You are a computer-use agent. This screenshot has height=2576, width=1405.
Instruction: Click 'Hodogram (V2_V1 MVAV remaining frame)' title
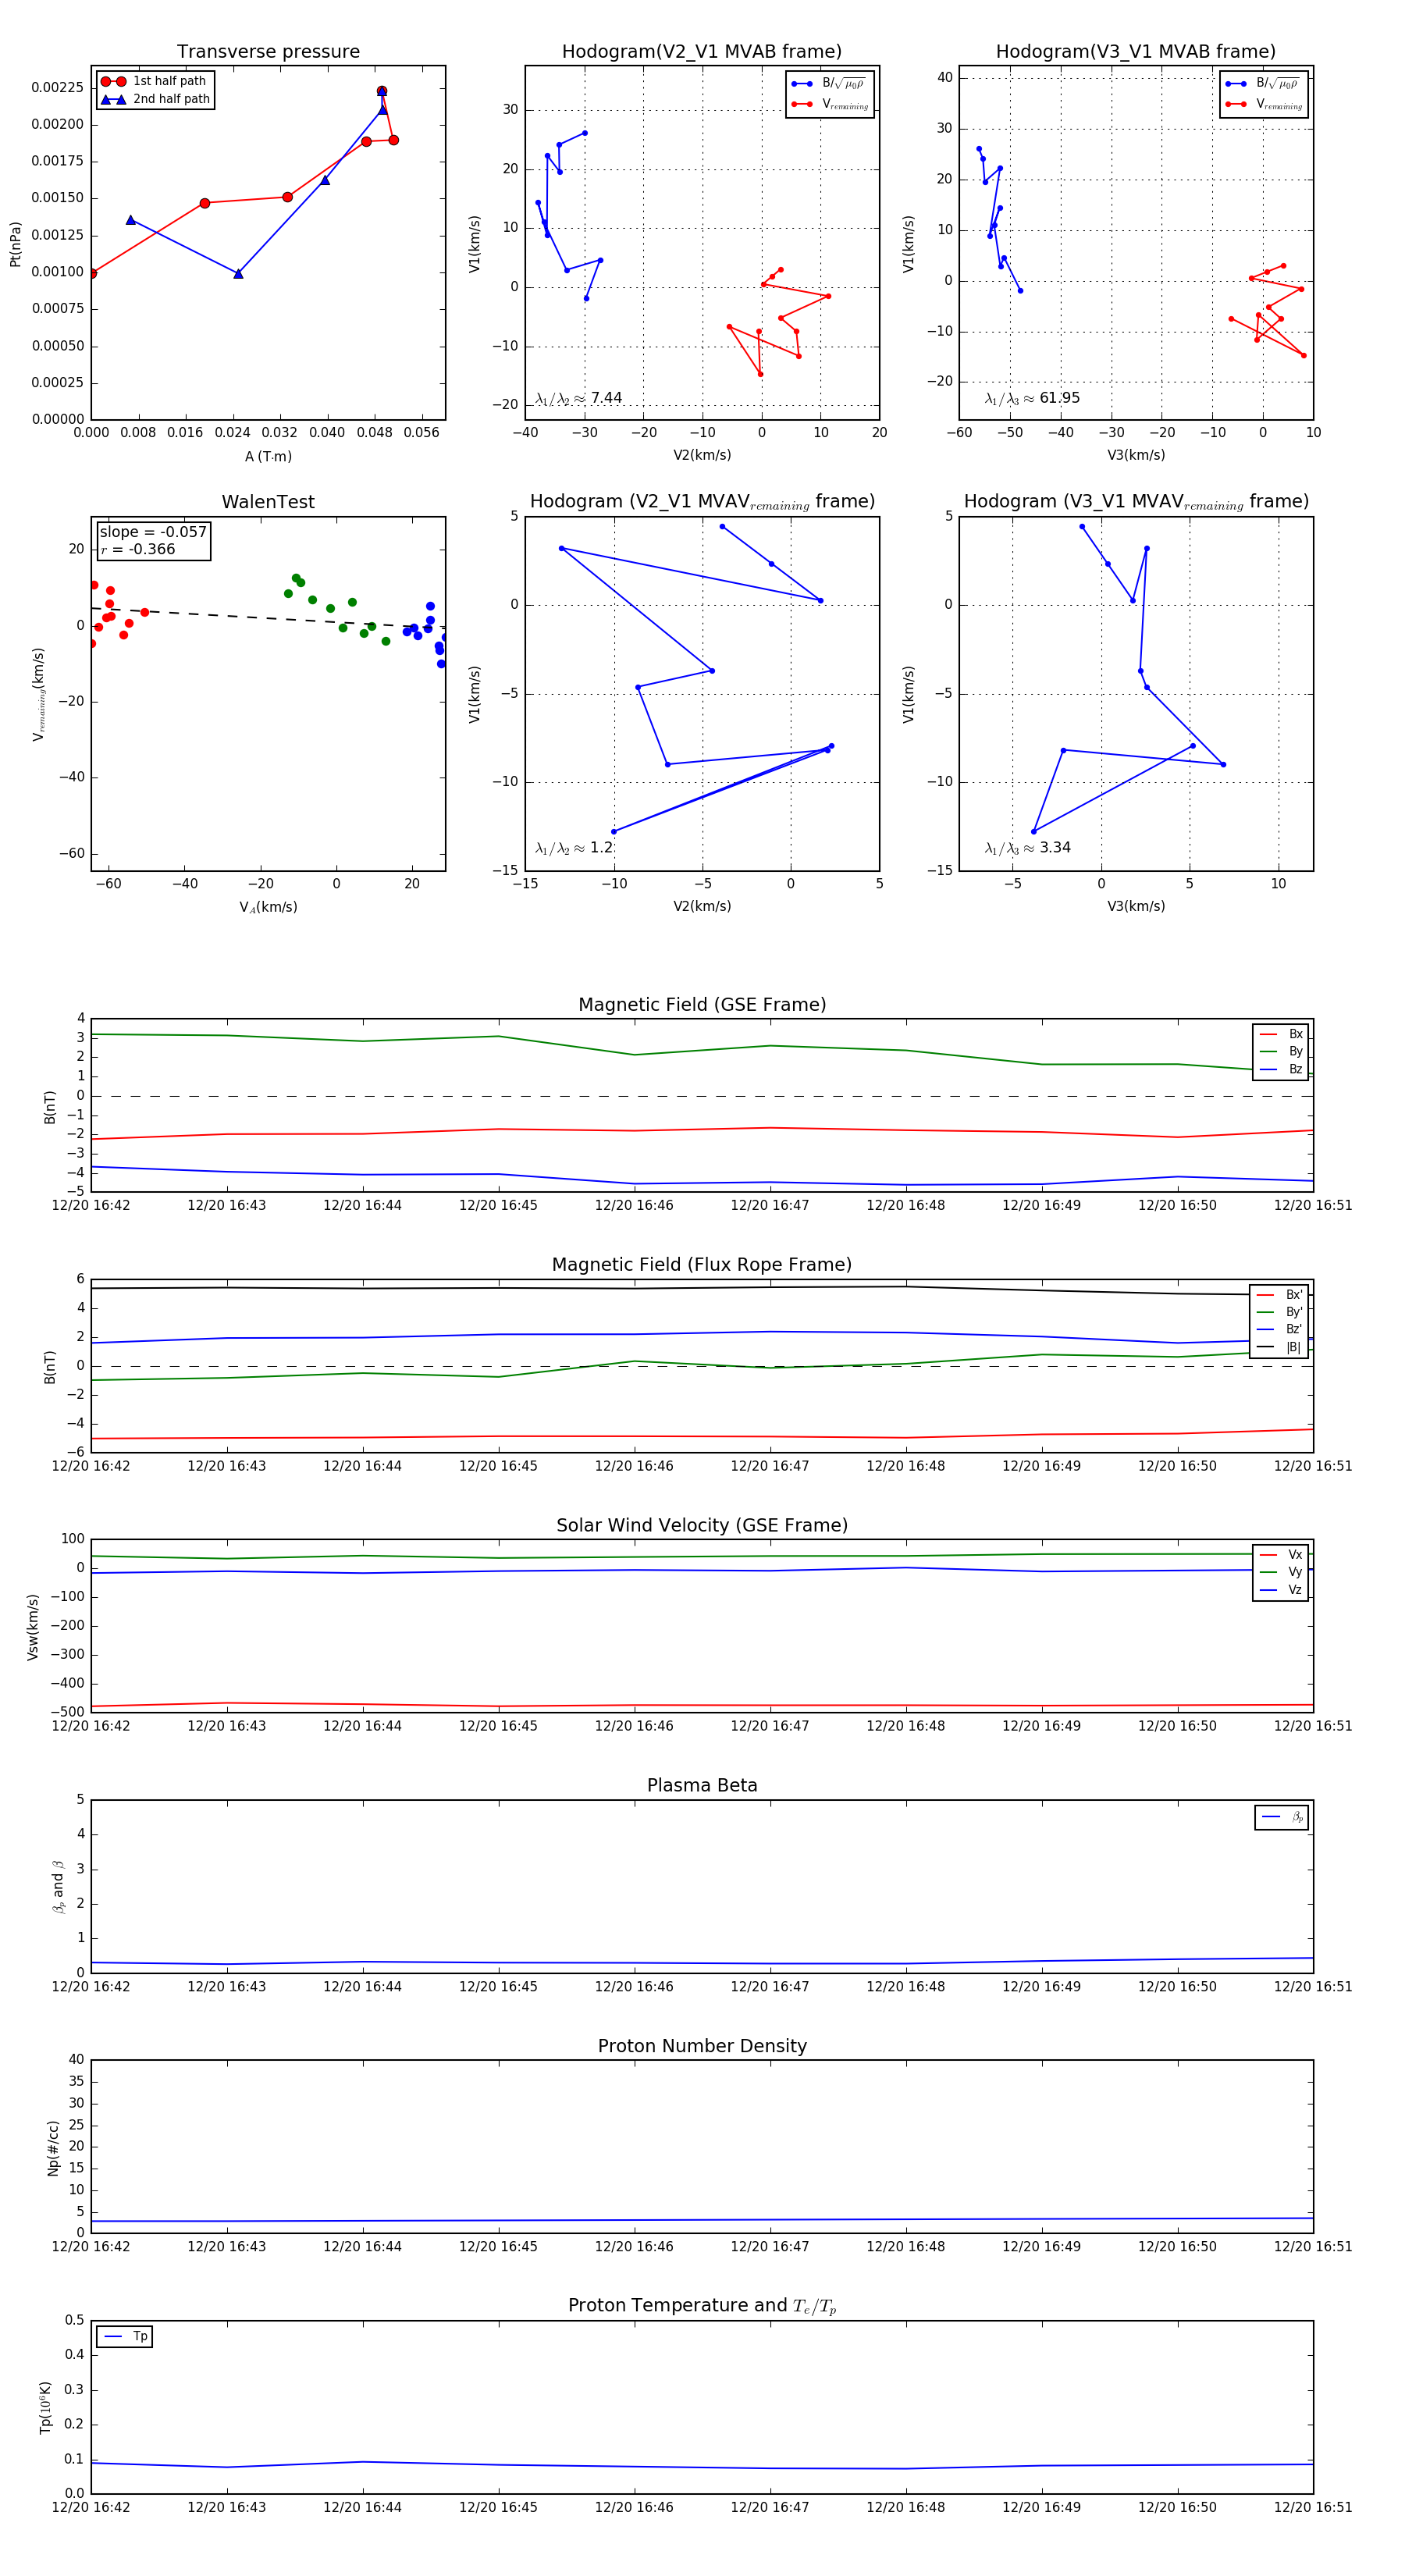[702, 502]
